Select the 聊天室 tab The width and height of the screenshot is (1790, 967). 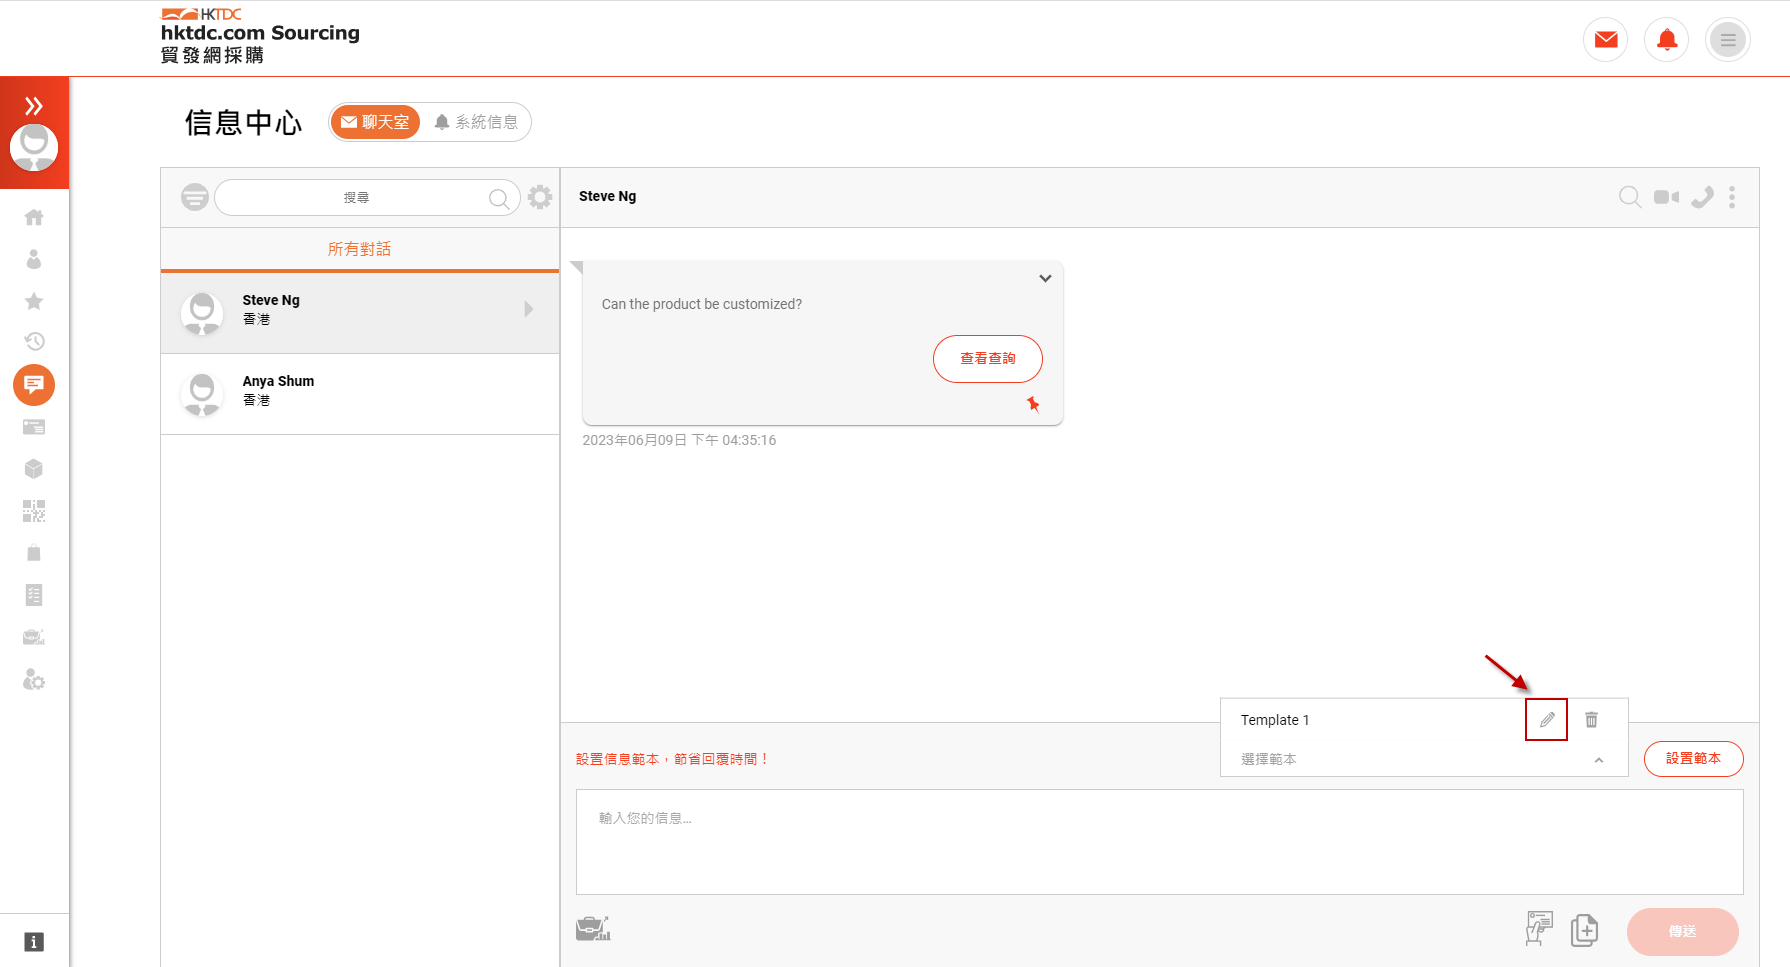tap(375, 122)
